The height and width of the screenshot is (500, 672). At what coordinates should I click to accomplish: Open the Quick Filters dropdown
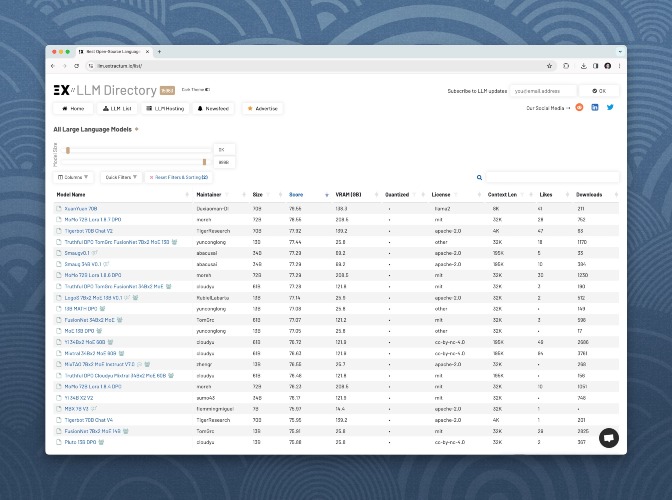click(x=121, y=177)
